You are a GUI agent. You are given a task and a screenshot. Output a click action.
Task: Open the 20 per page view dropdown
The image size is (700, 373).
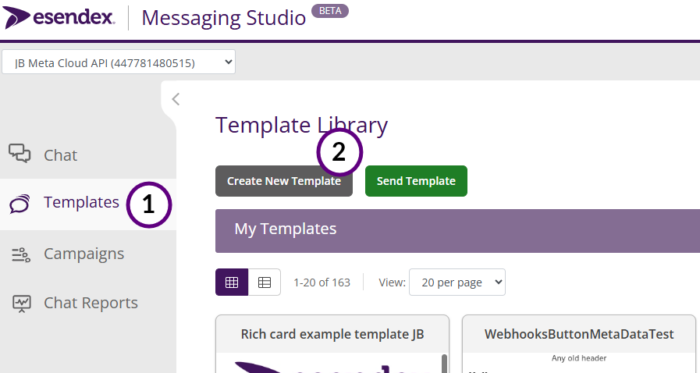tap(457, 282)
